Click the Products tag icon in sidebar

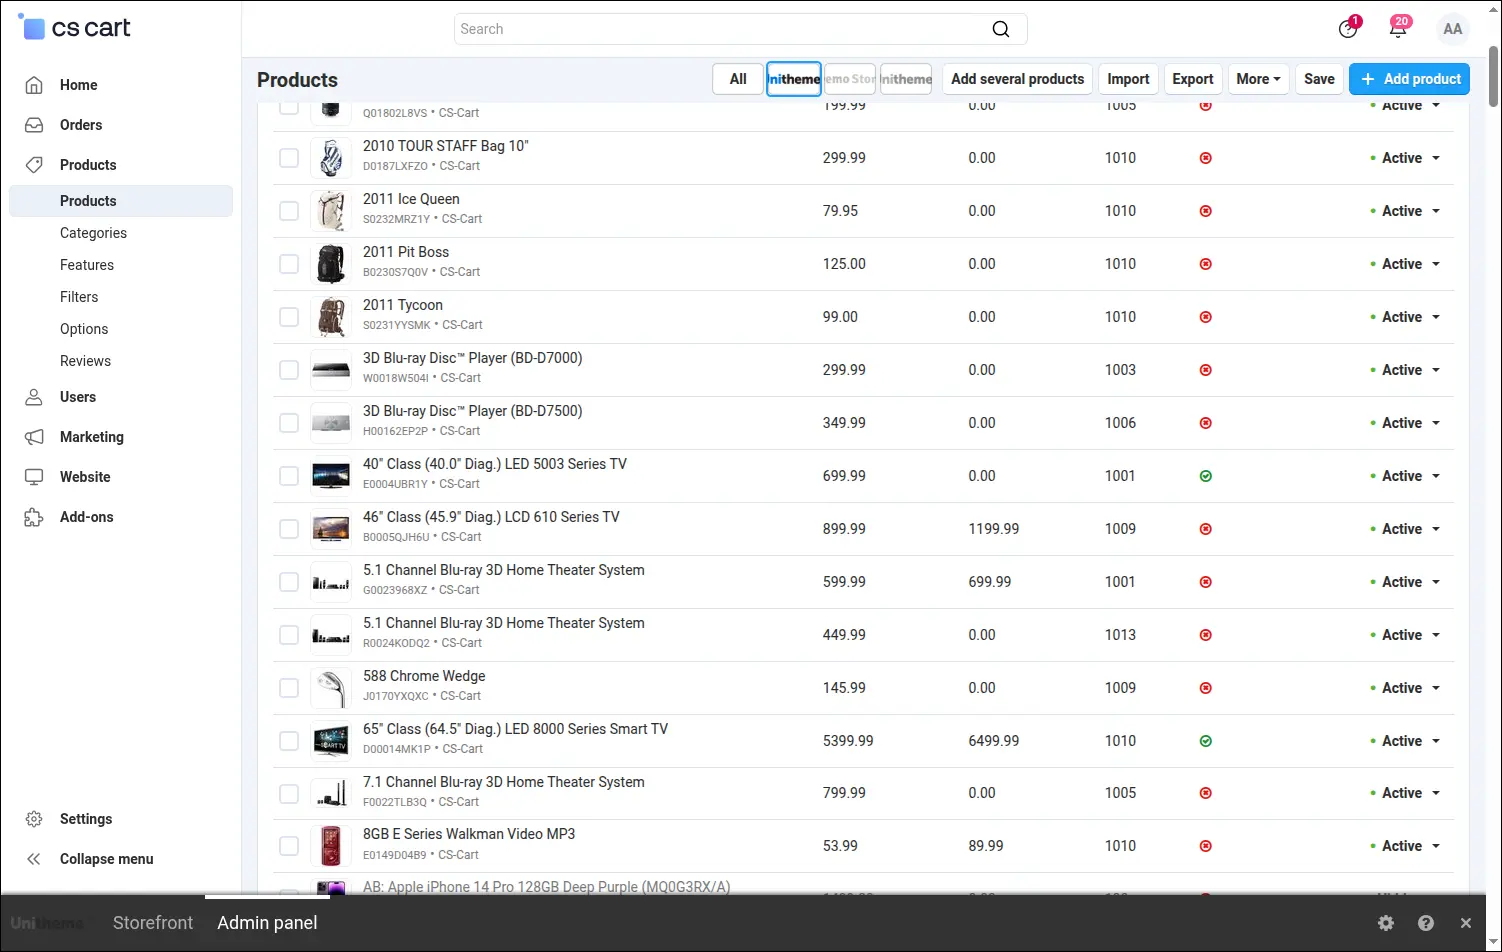[x=34, y=165]
